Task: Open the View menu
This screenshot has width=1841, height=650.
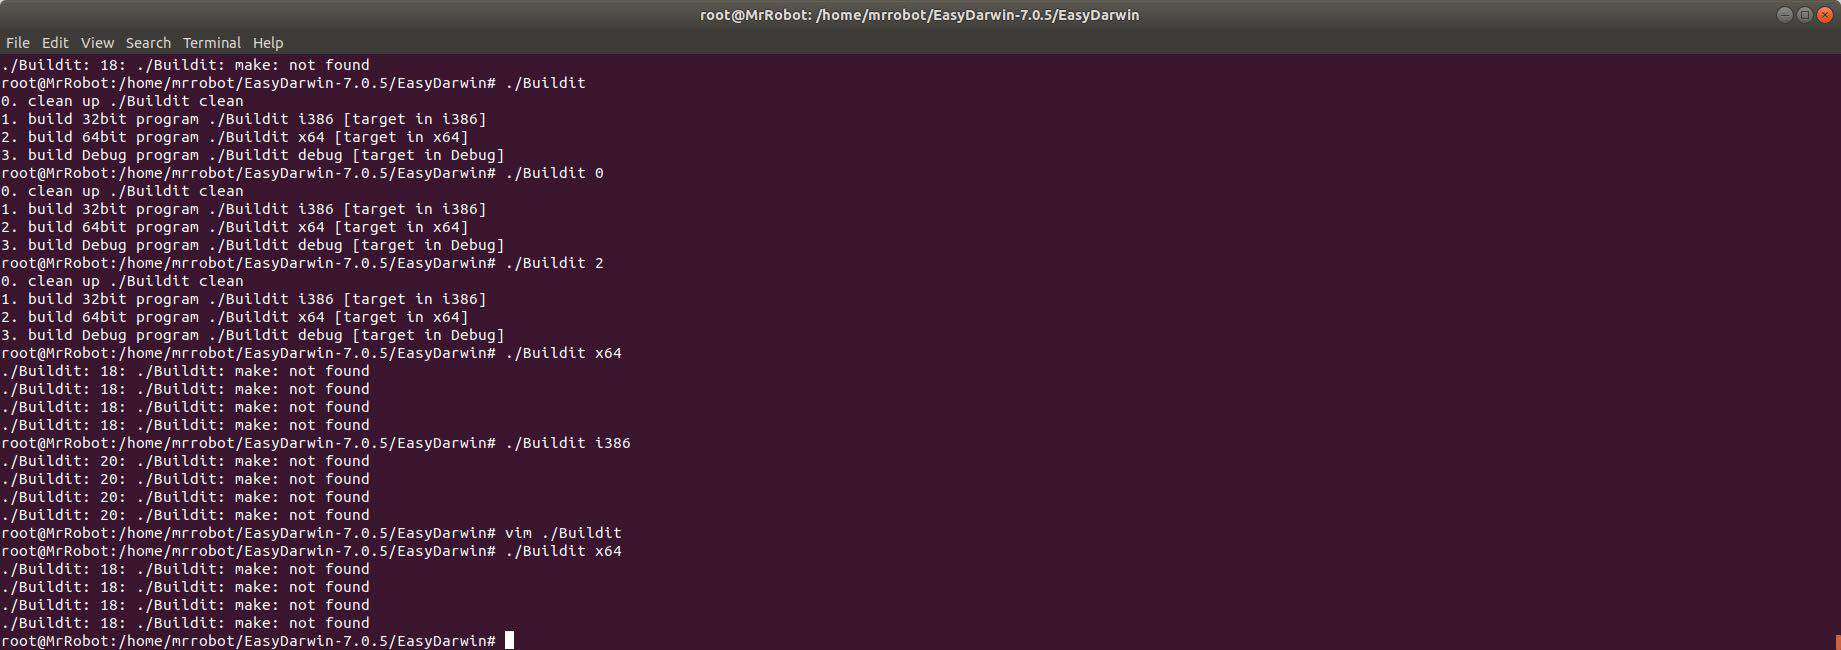Action: (97, 42)
